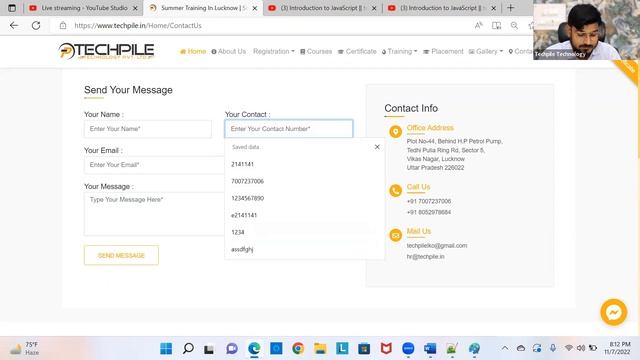Viewport: 640px width, 360px height.
Task: Select saved entry 1234
Action: (x=304, y=232)
